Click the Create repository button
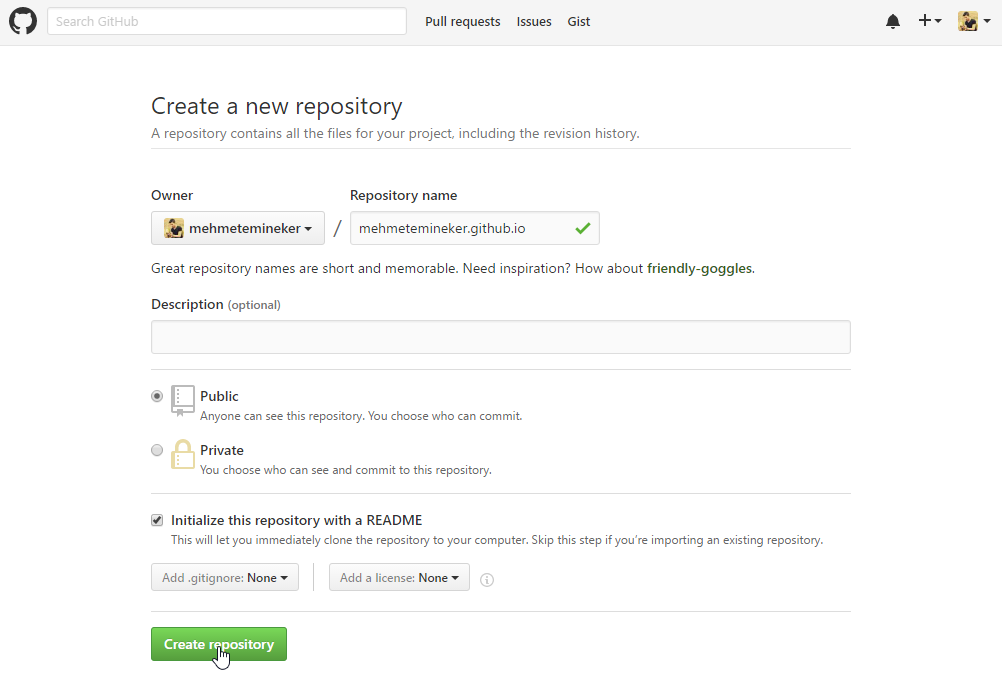The image size is (1002, 684). 219,644
